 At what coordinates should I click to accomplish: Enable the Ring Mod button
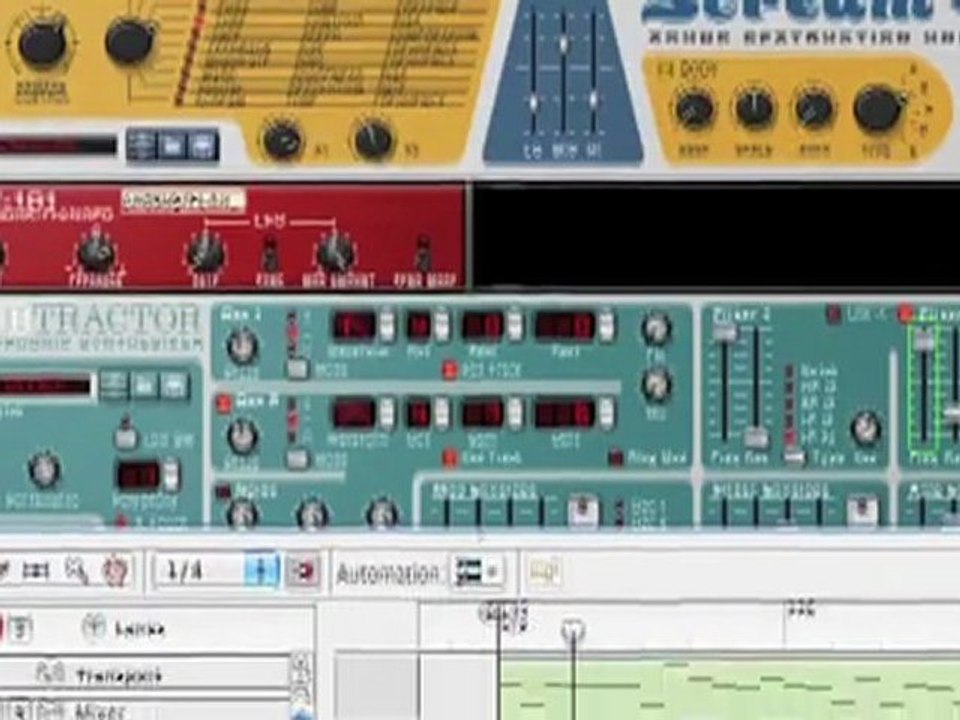[616, 458]
